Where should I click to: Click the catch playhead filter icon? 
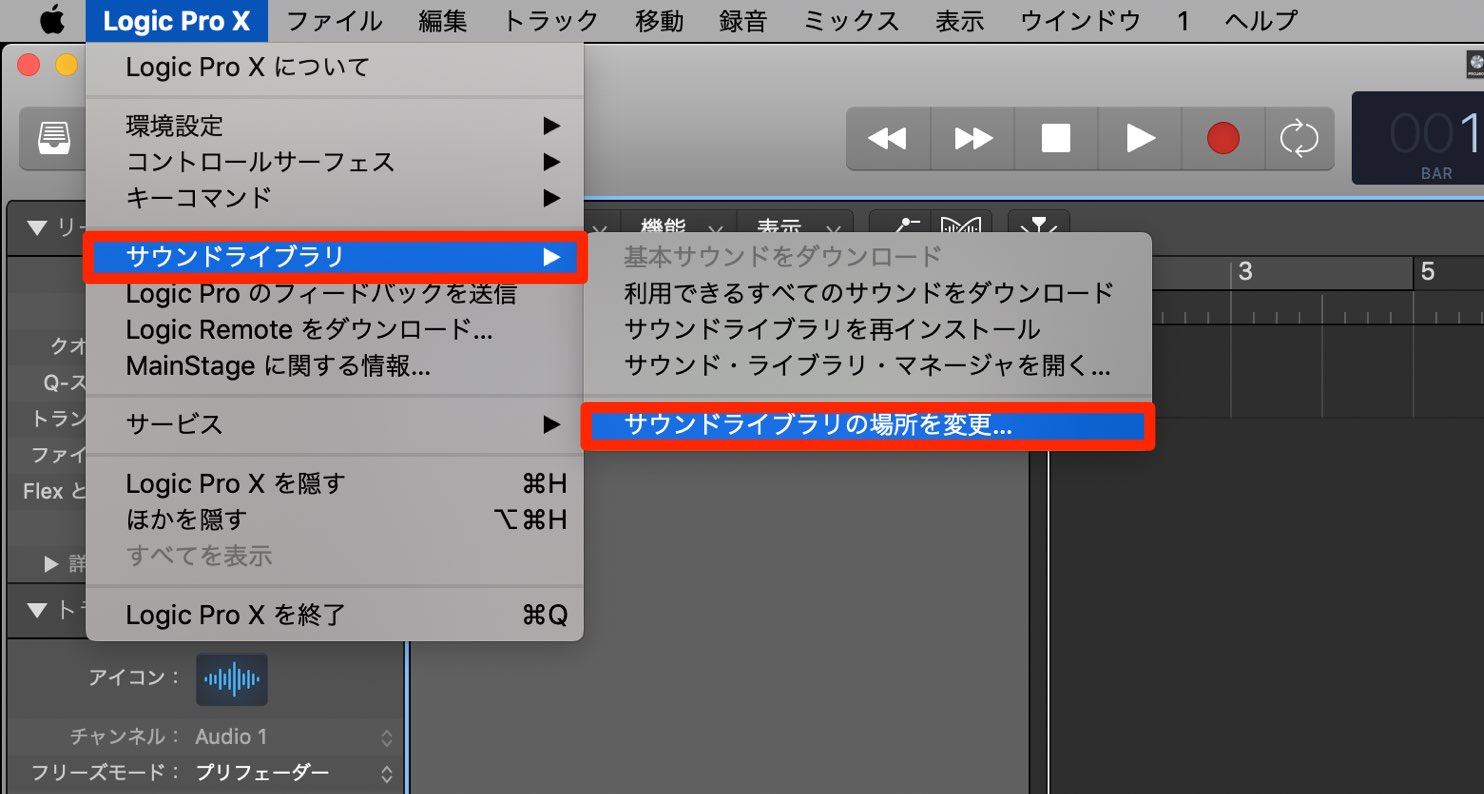1039,227
